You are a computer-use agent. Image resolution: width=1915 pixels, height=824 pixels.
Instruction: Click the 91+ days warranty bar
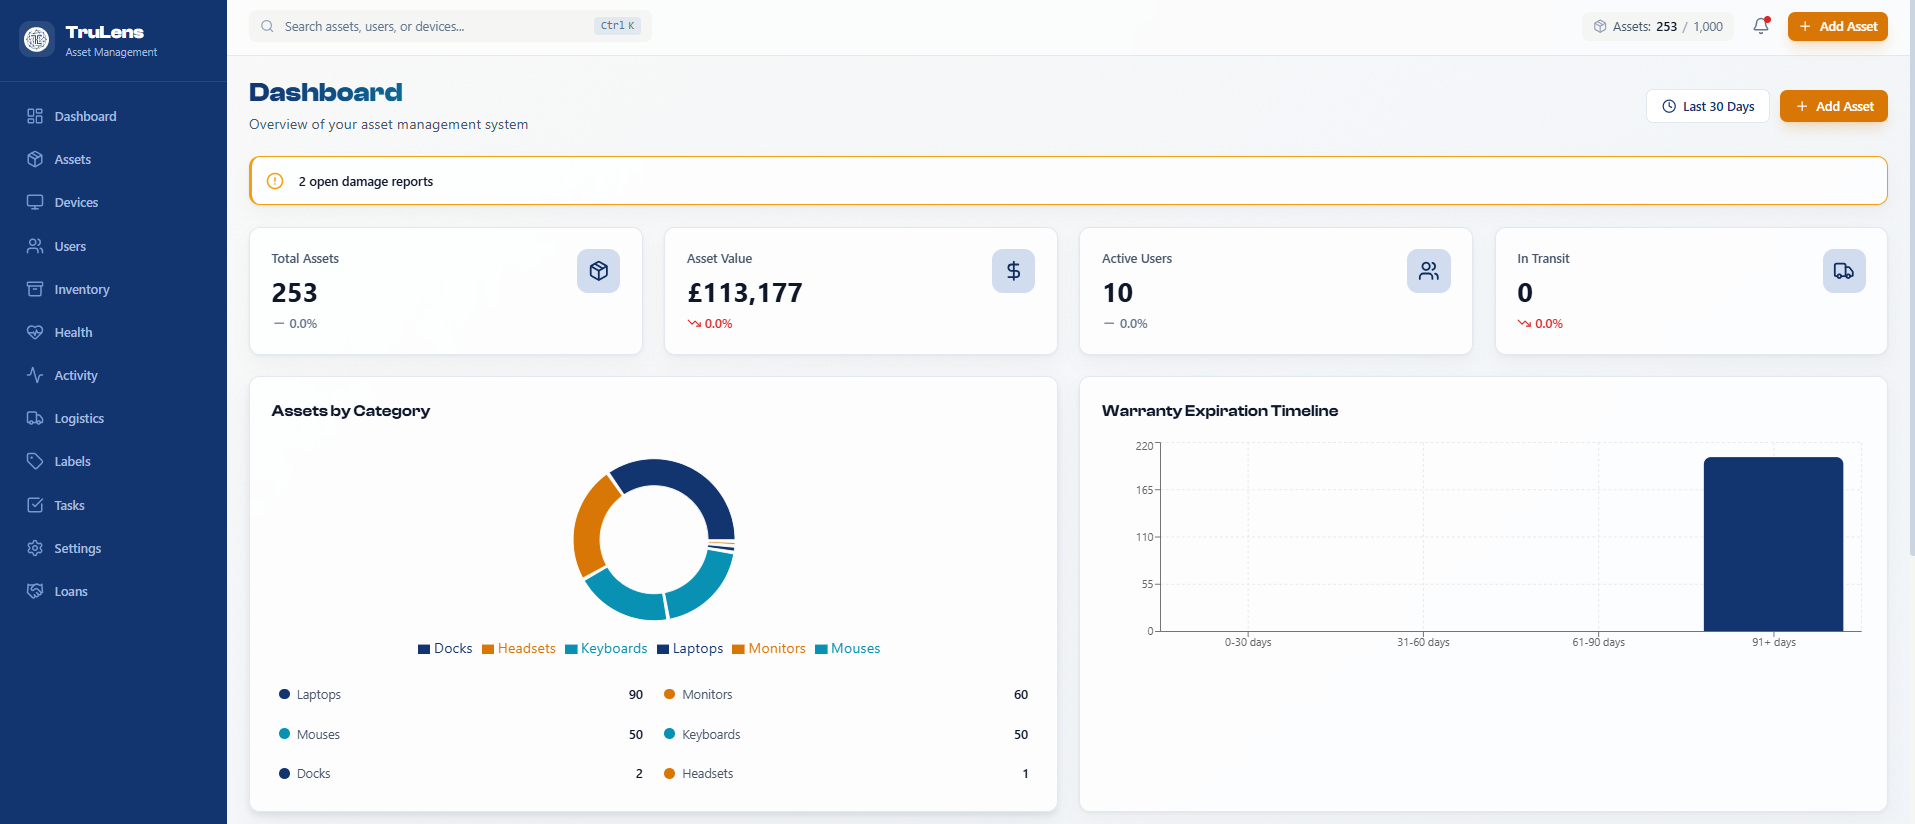click(1773, 544)
